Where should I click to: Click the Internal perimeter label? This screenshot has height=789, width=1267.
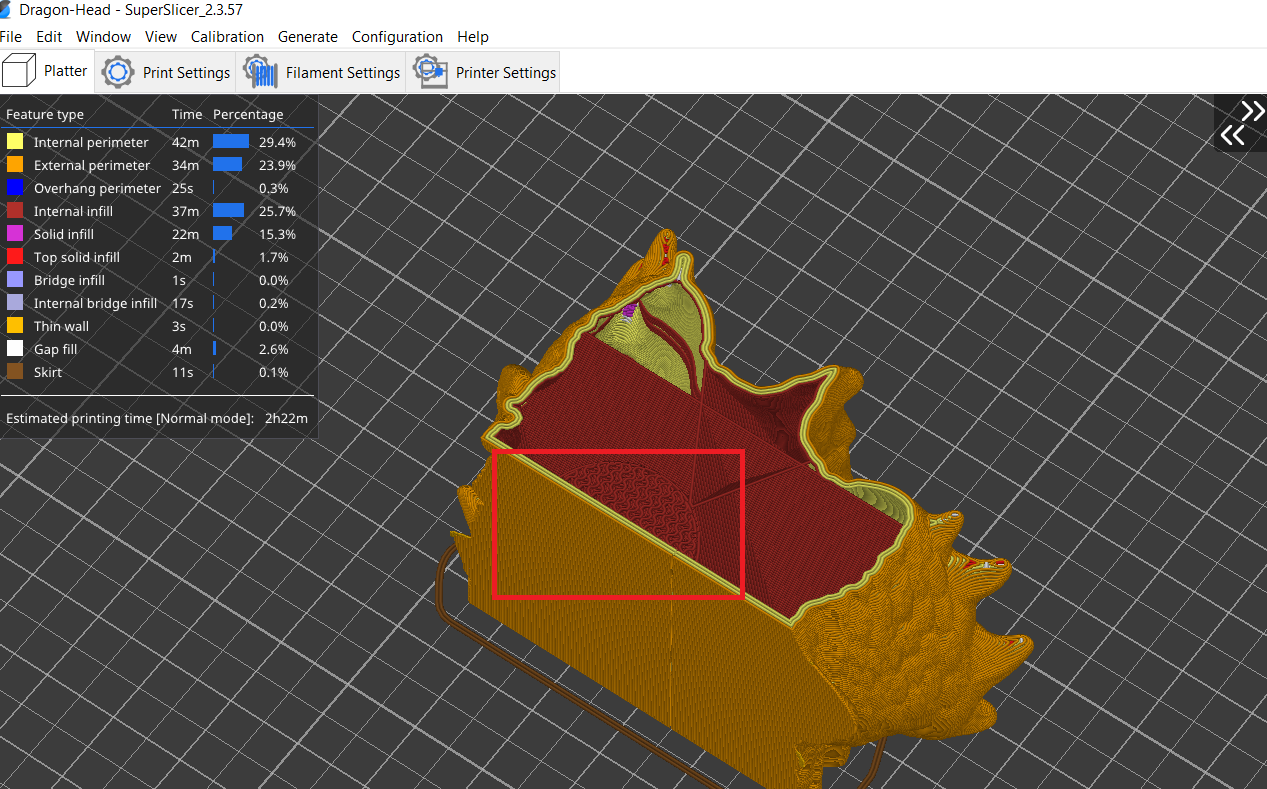tap(91, 143)
